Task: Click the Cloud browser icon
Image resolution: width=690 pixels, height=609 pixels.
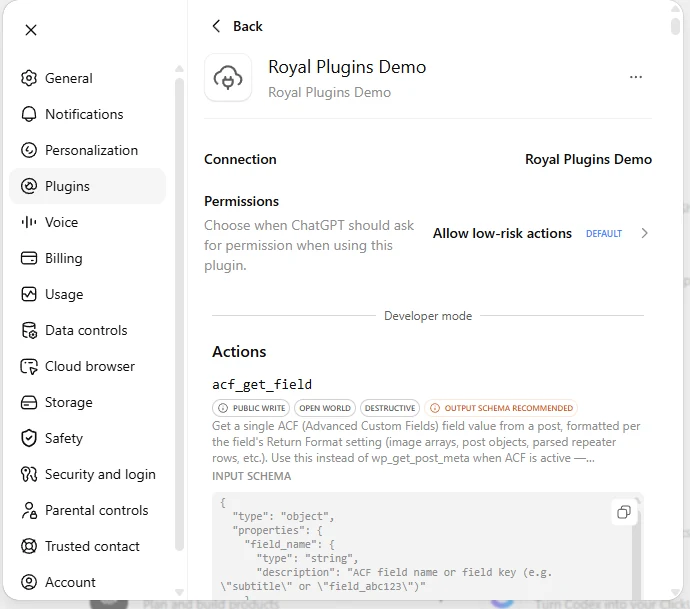Action: tap(29, 366)
